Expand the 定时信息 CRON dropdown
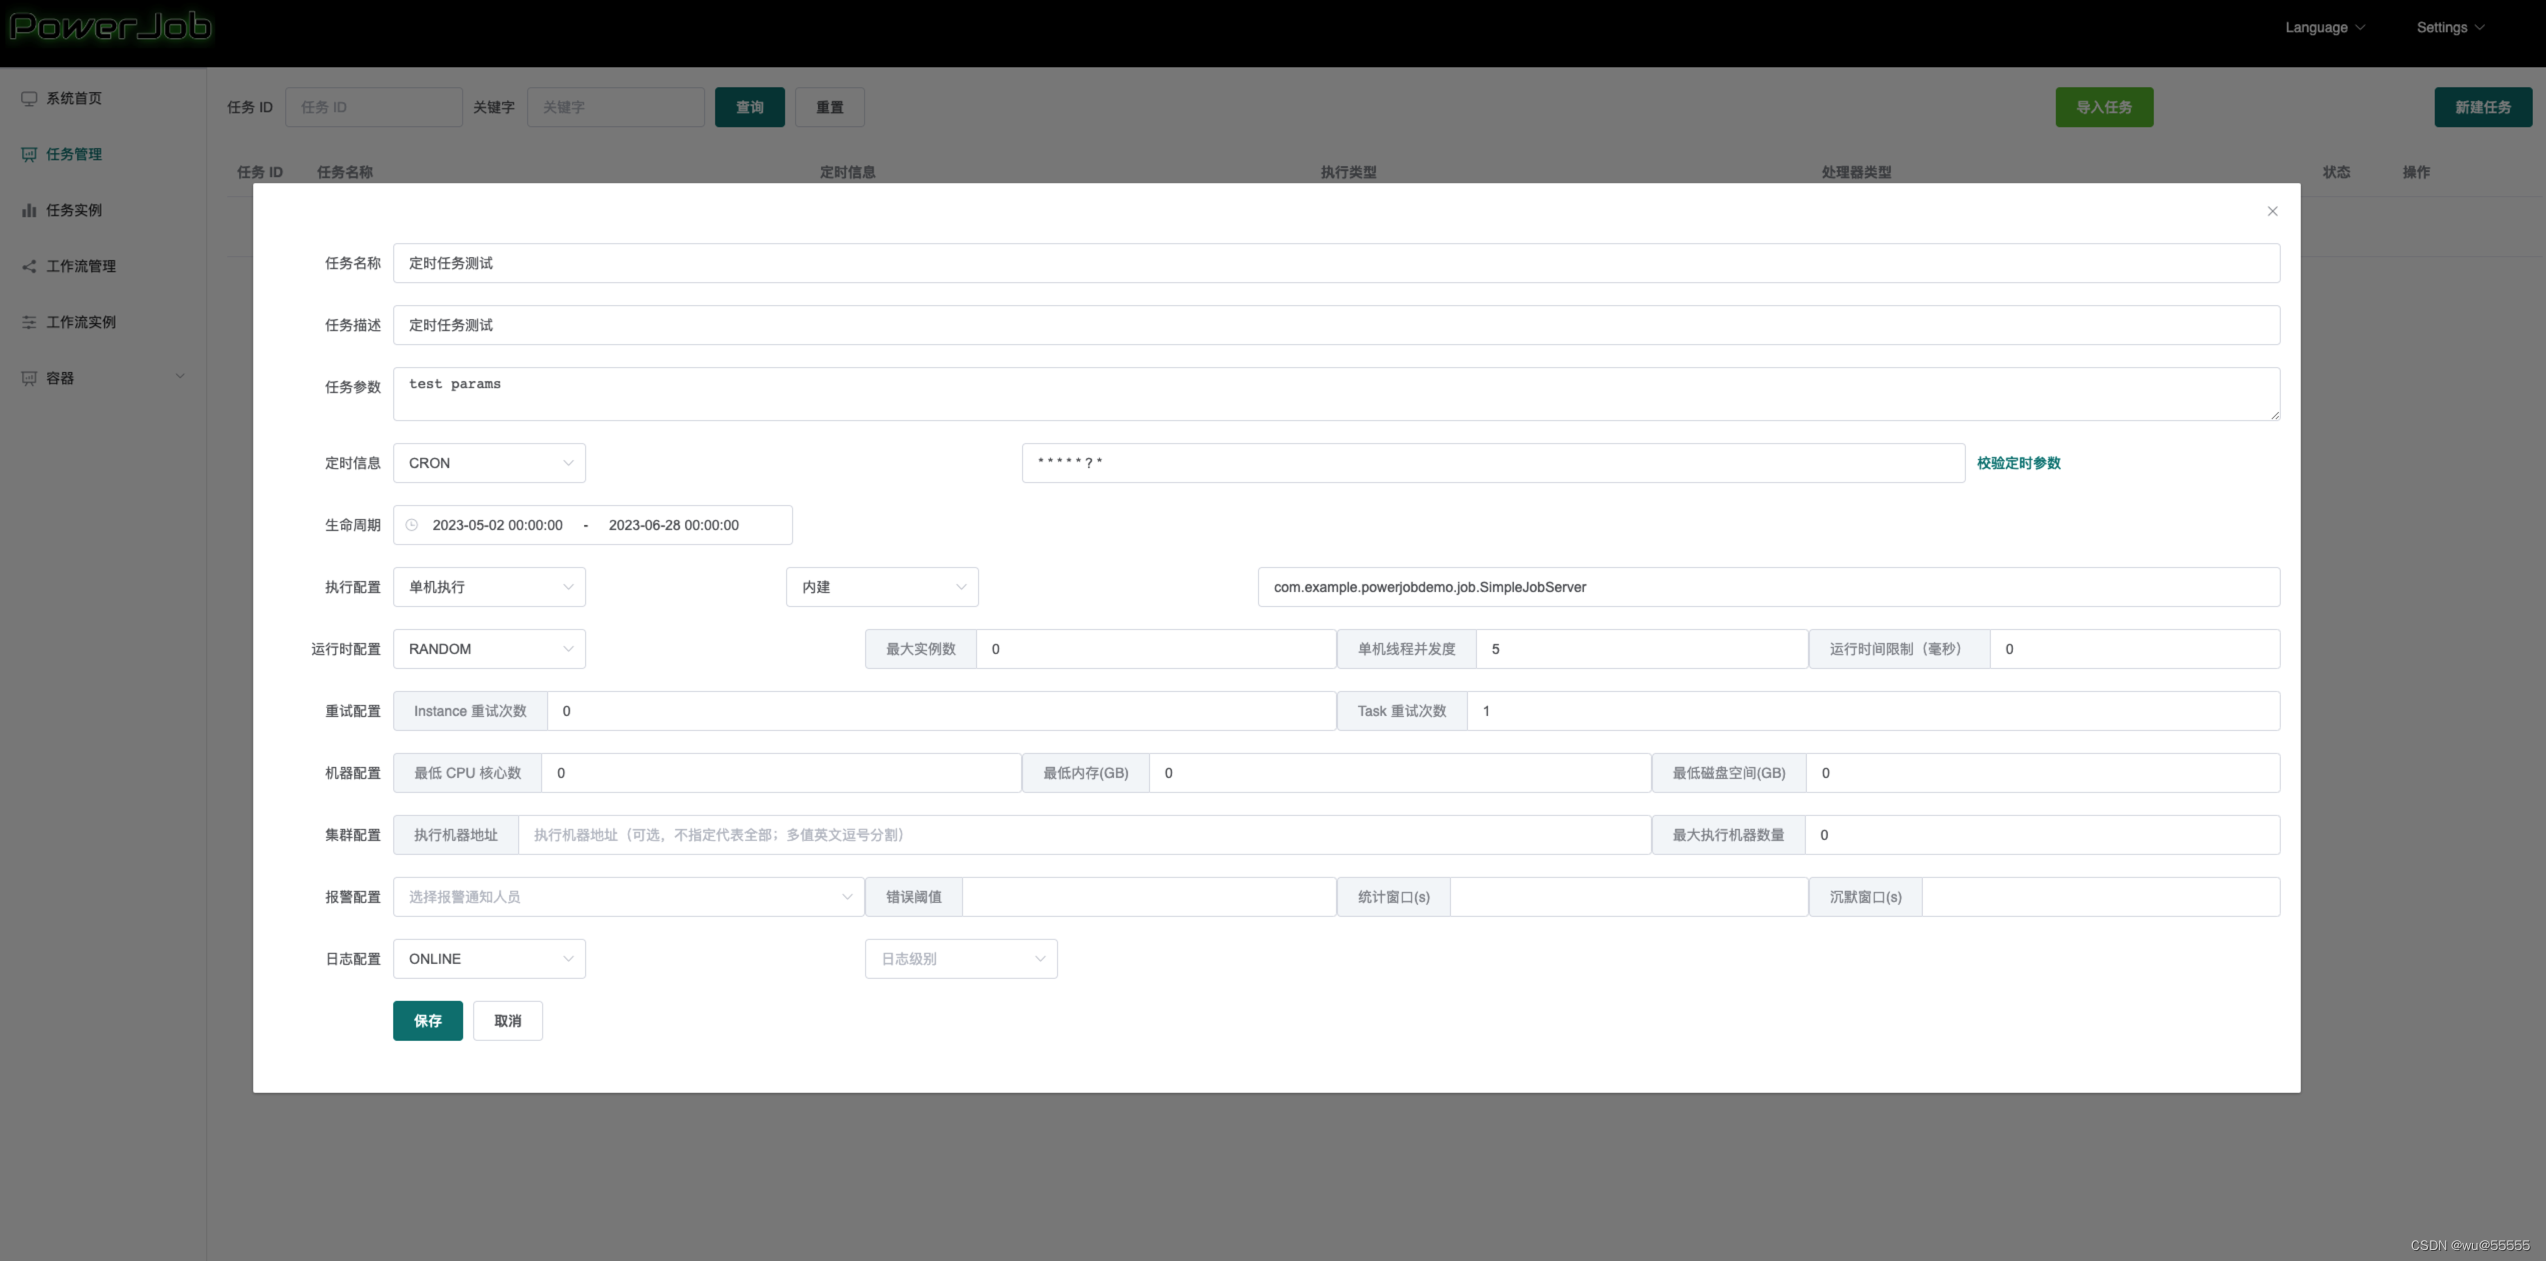Image resolution: width=2546 pixels, height=1261 pixels. click(487, 463)
